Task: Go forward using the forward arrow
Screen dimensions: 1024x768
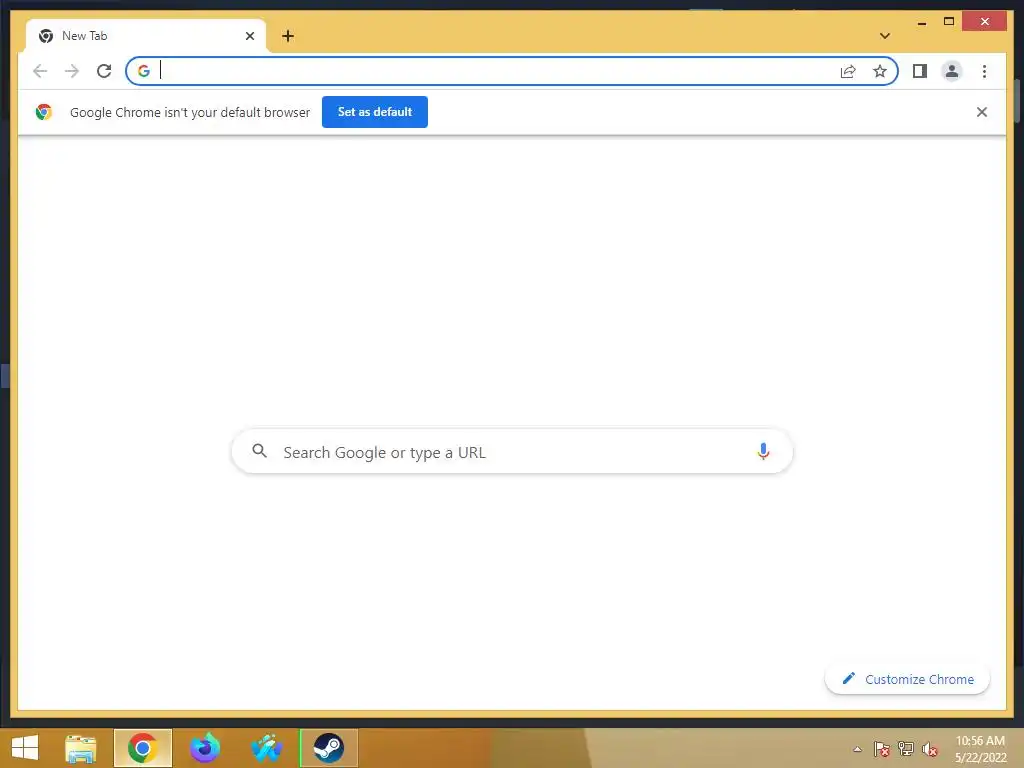Action: tap(72, 71)
